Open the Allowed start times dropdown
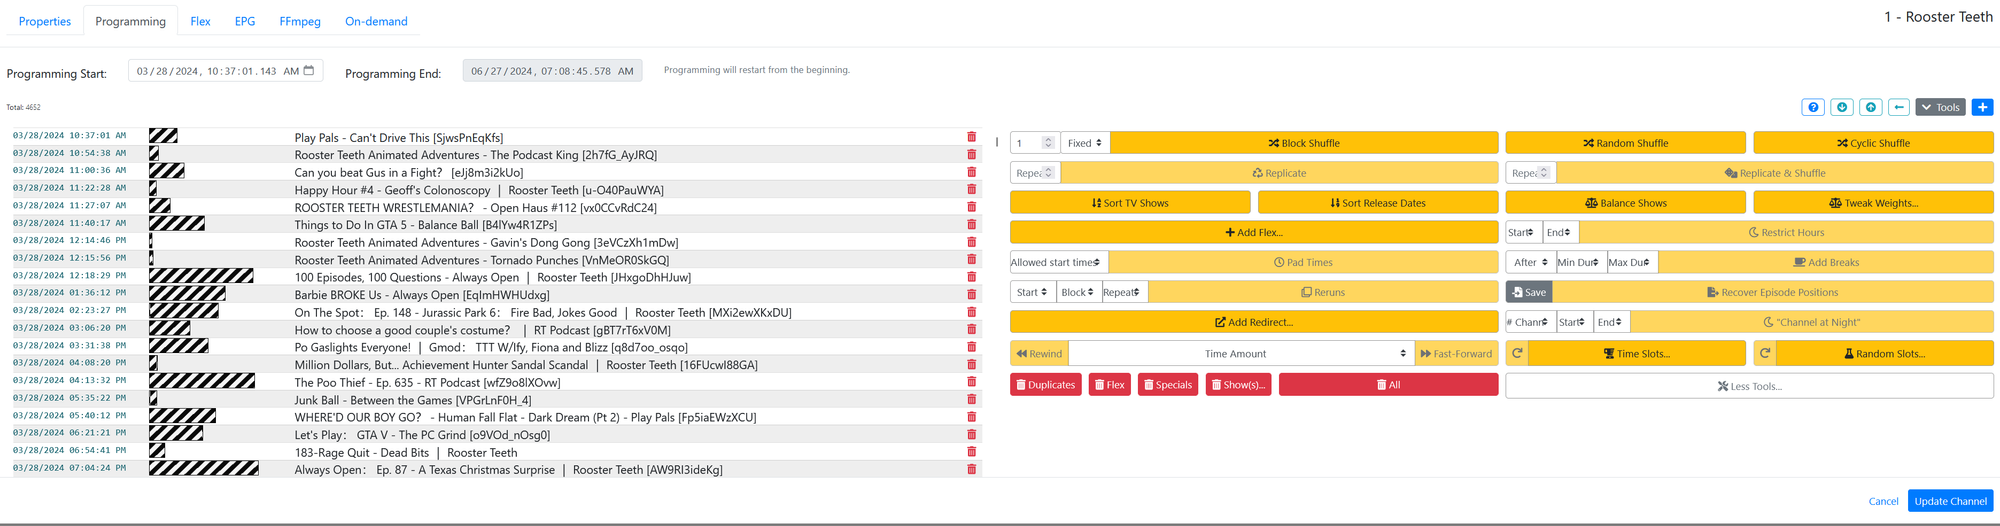 coord(1059,262)
